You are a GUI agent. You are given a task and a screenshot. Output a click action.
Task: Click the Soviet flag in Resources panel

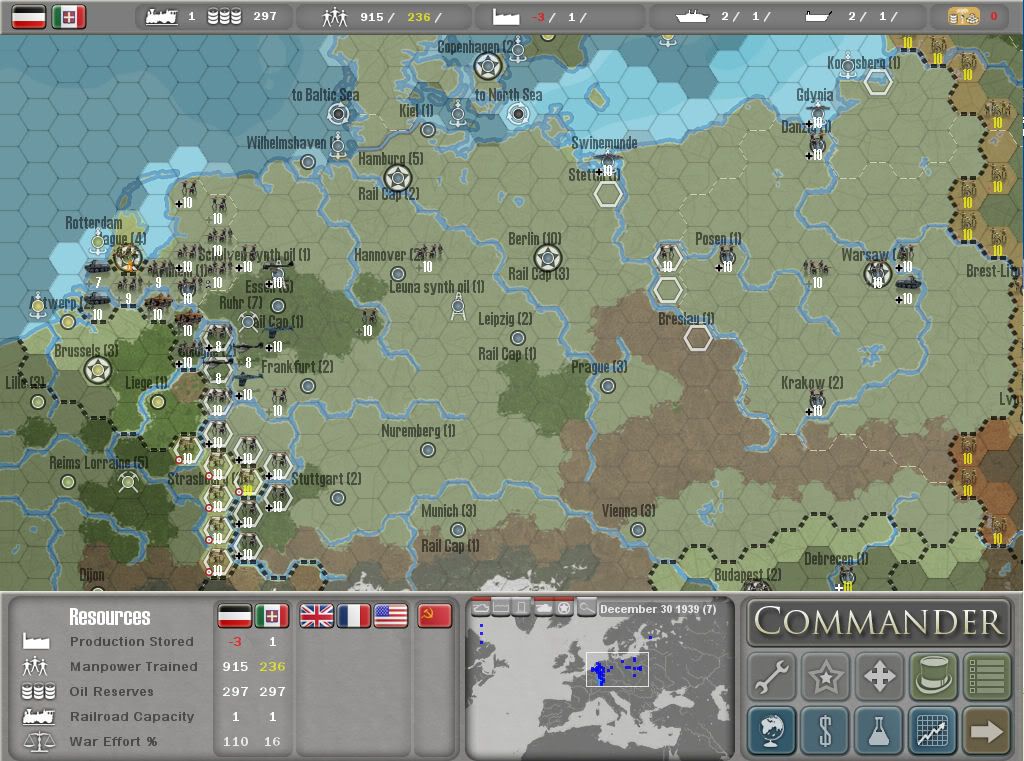click(434, 616)
